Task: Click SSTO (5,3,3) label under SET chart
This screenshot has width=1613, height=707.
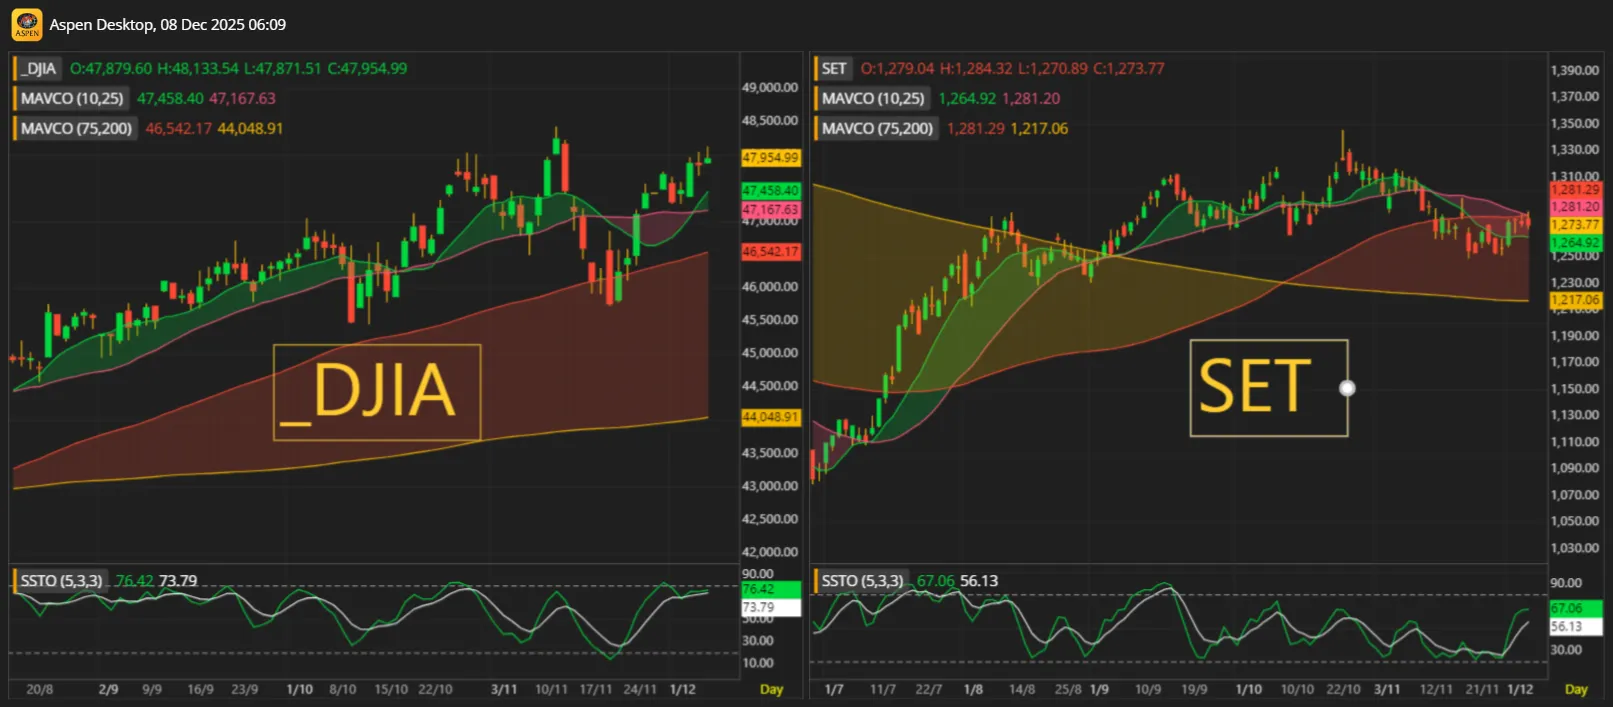Action: pyautogui.click(x=861, y=581)
